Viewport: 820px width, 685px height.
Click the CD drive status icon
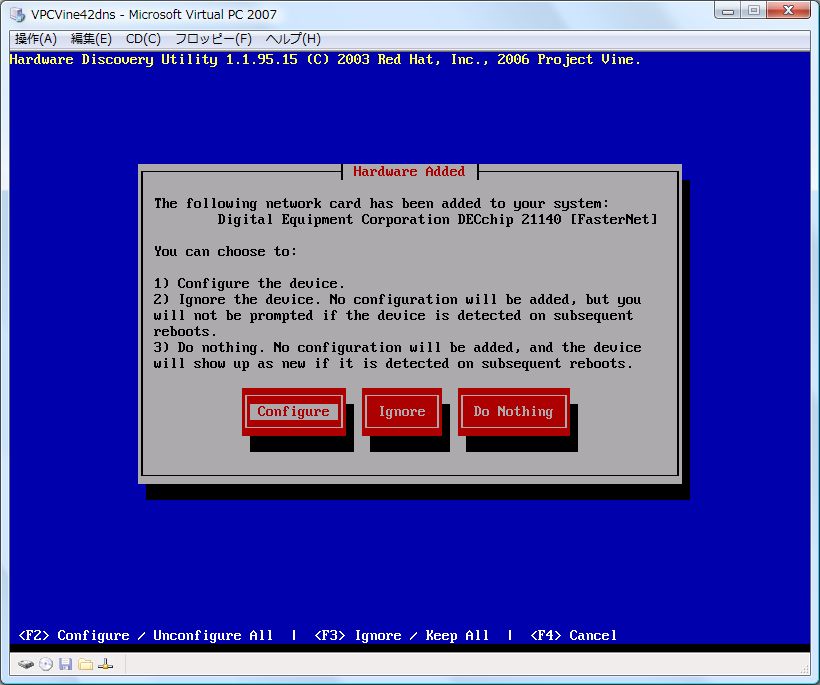(x=46, y=665)
